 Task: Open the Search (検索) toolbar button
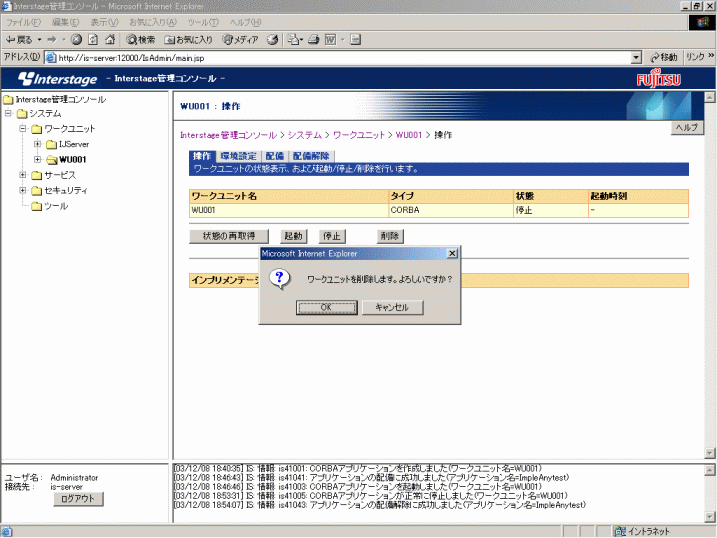[x=140, y=40]
